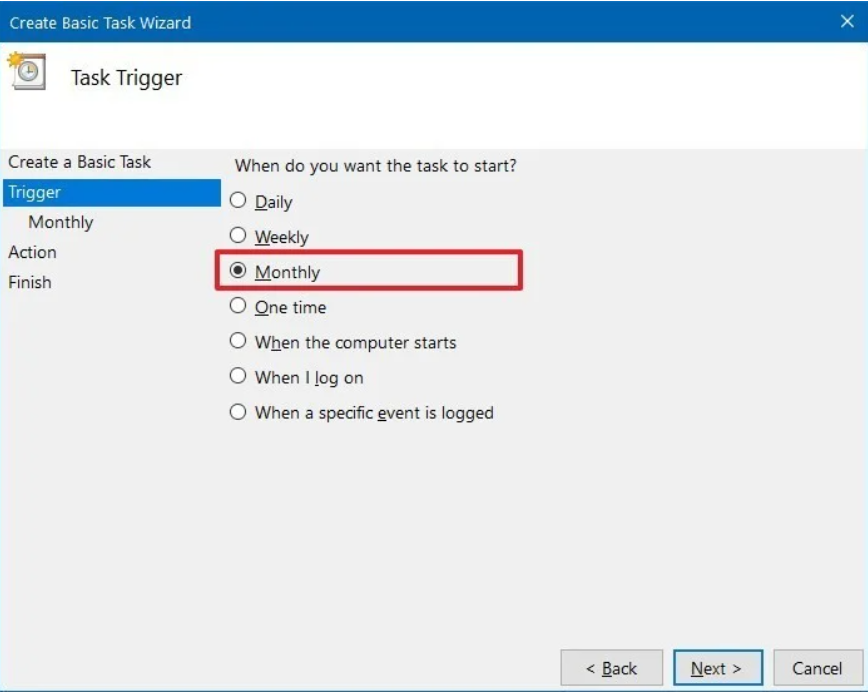
Task: Click the Task Trigger heading text
Action: pyautogui.click(x=126, y=78)
